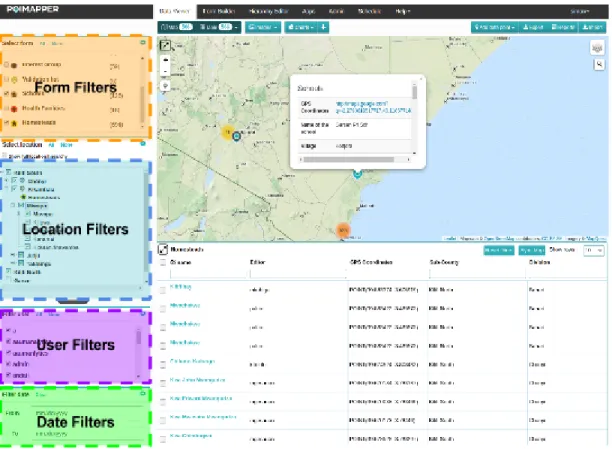Click the blue pin next to yellow cluster
Viewport: 612px width, 449px height.
point(237,136)
